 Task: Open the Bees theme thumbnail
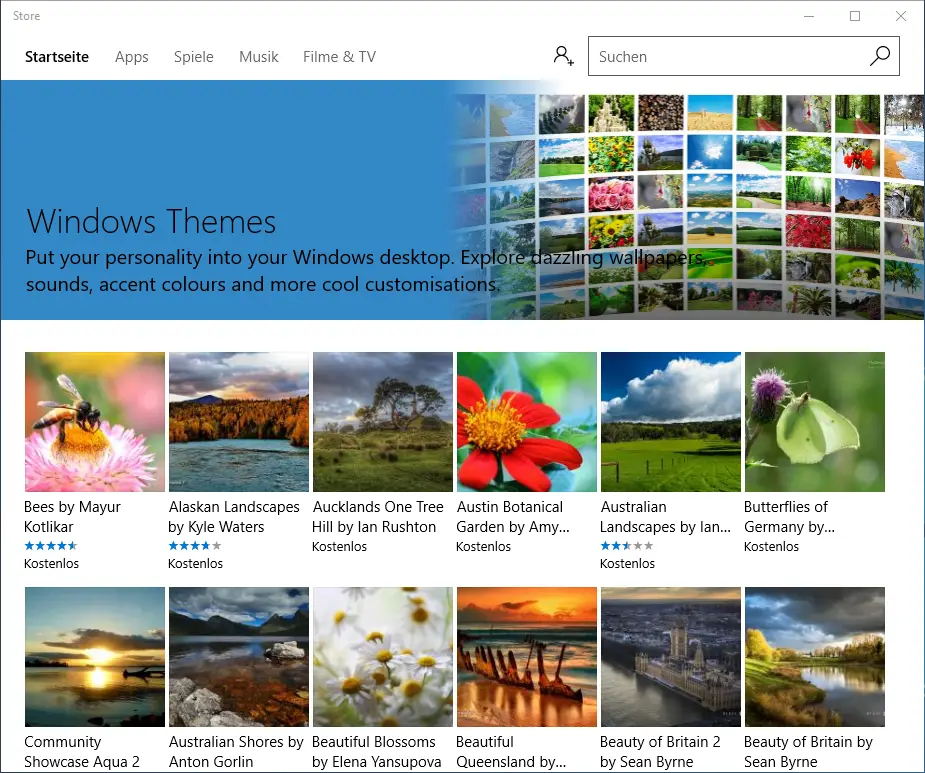(95, 422)
